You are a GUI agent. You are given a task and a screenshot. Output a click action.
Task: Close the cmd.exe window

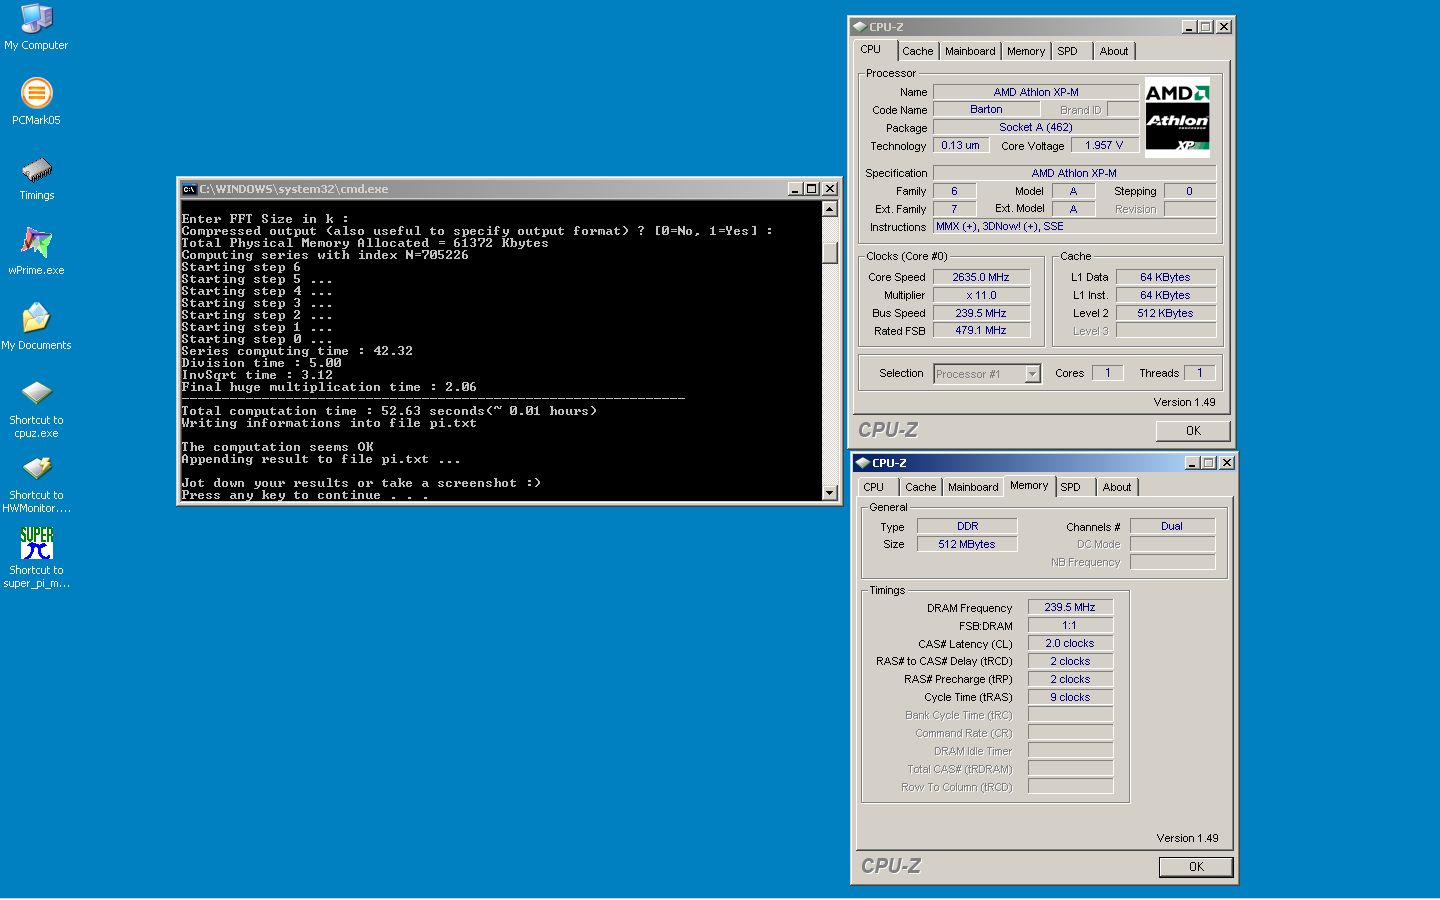(829, 189)
